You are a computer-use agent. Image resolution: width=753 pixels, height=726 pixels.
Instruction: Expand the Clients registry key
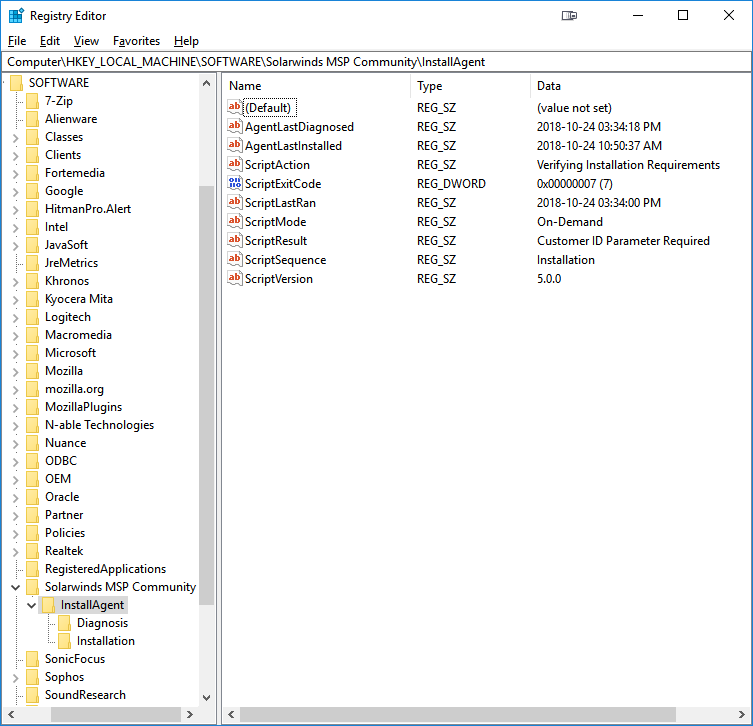(x=15, y=156)
